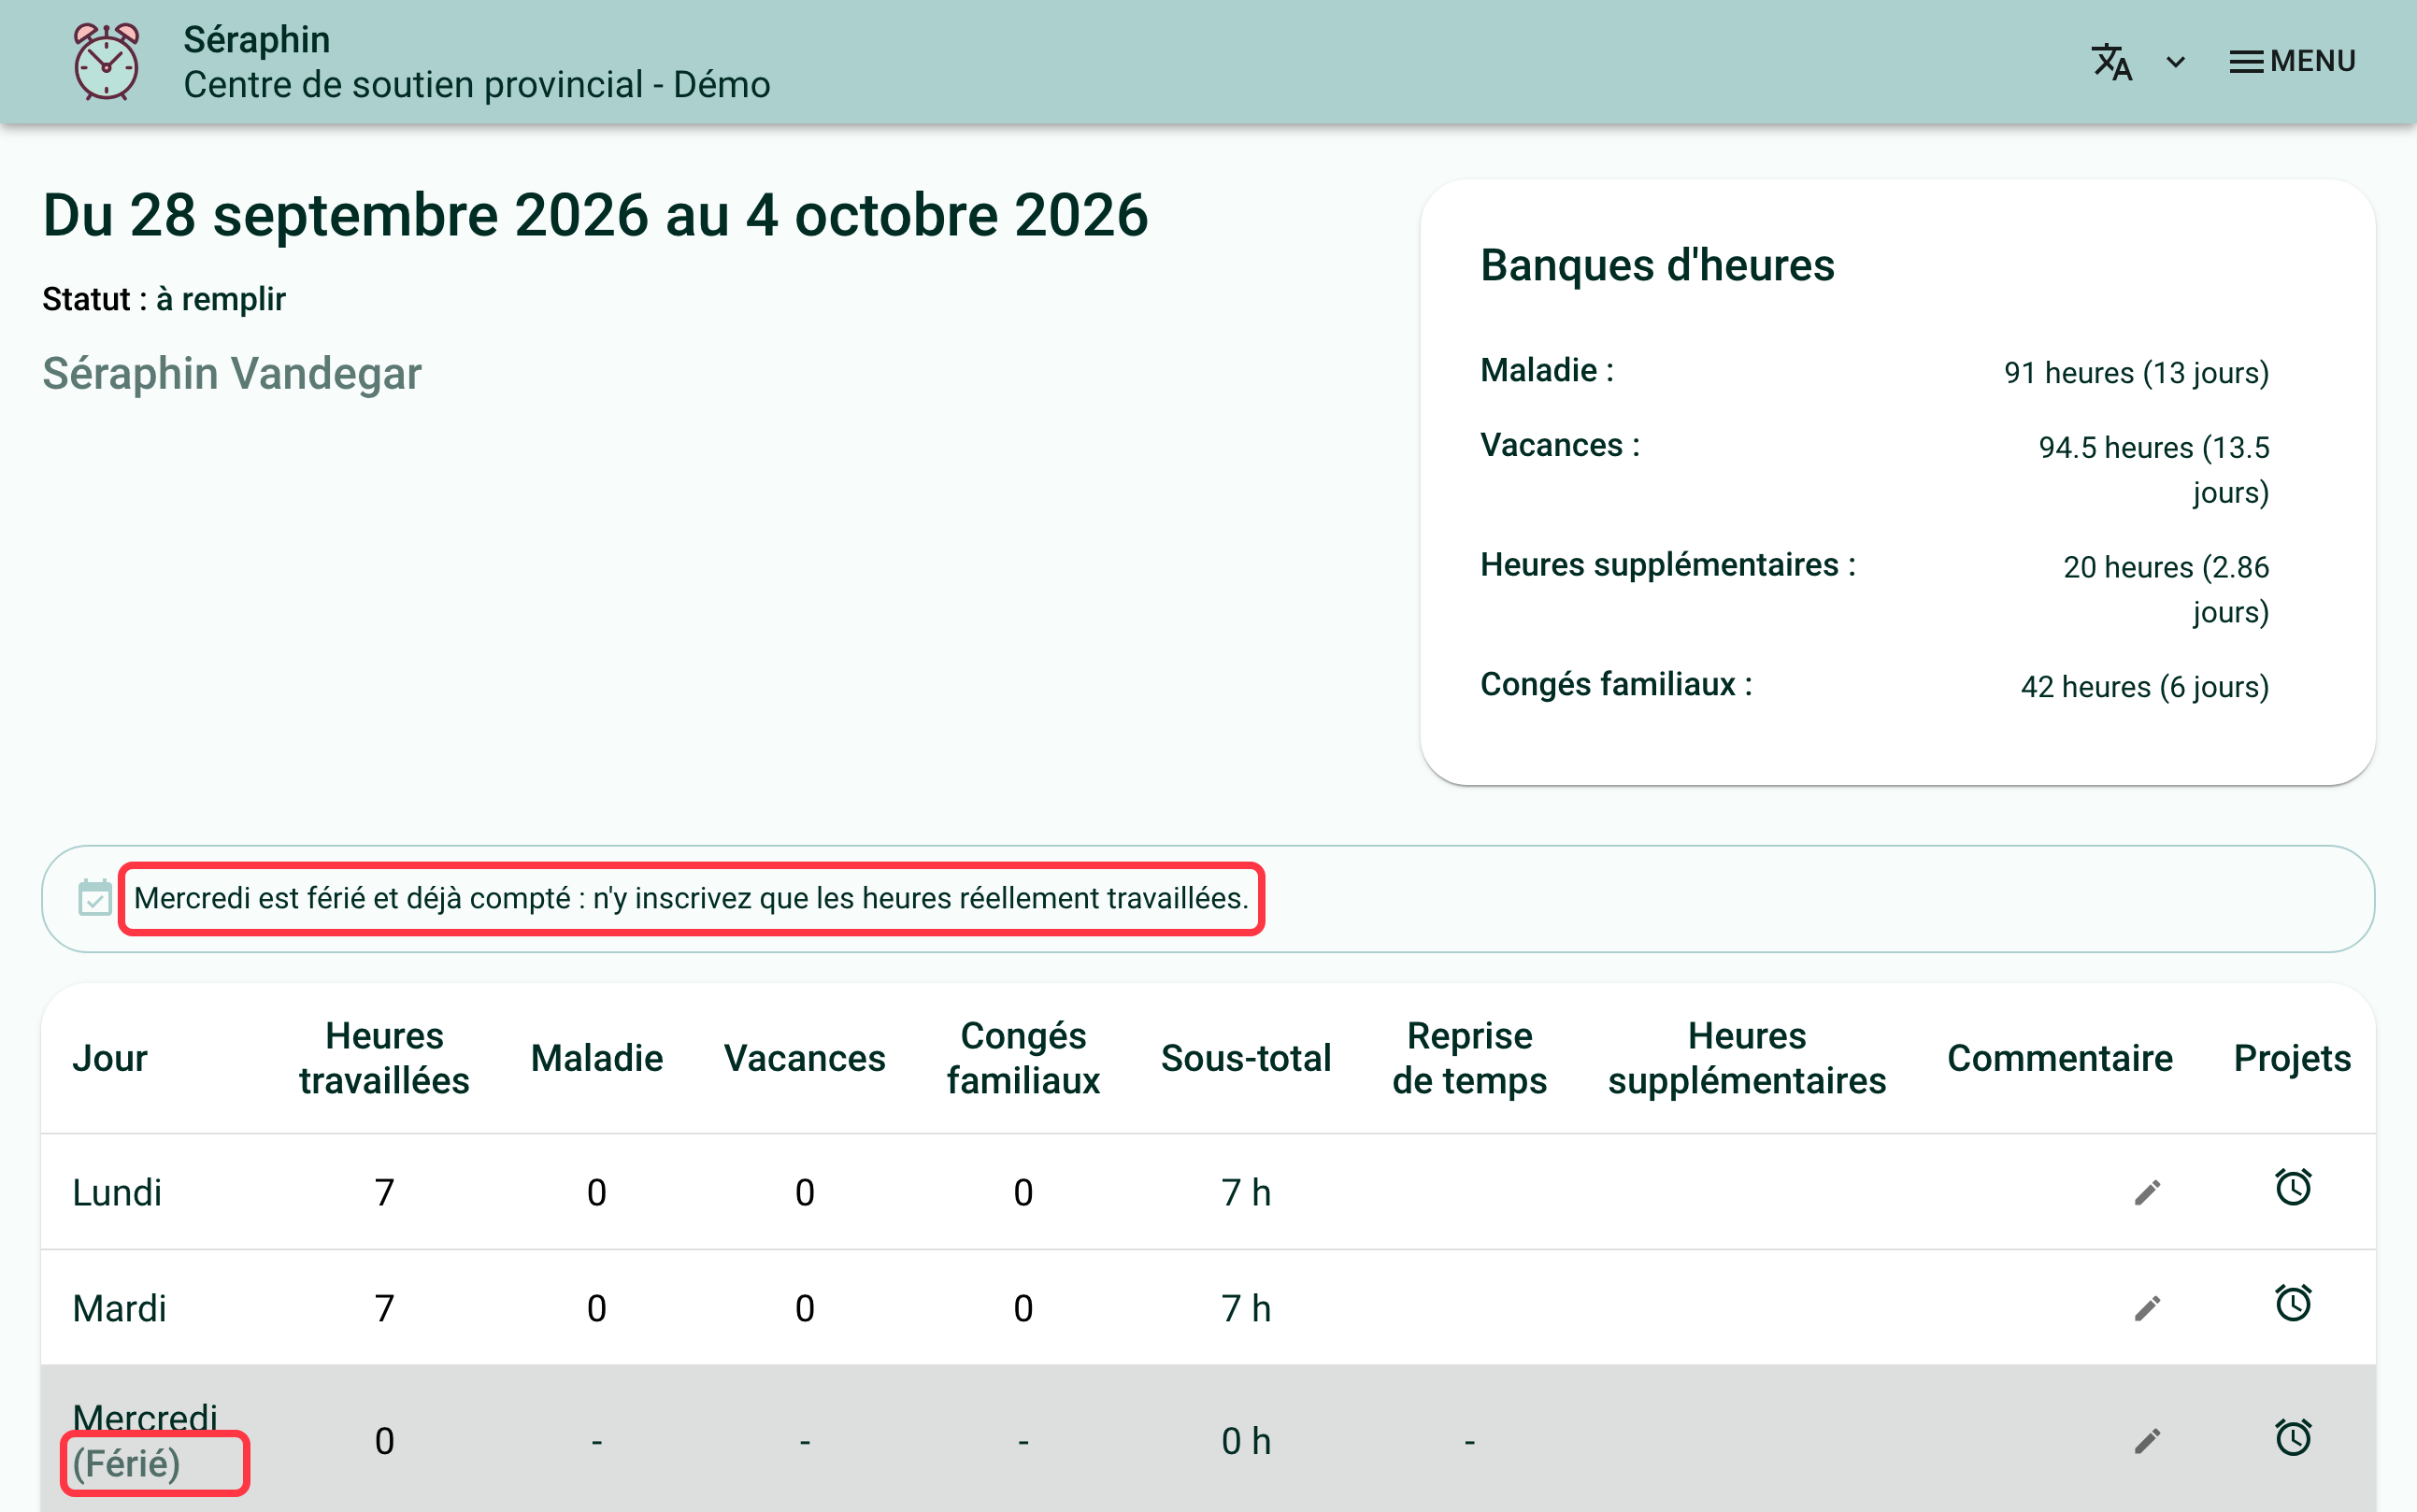Open the MENU hamburger button
This screenshot has height=1512, width=2417.
point(2291,61)
